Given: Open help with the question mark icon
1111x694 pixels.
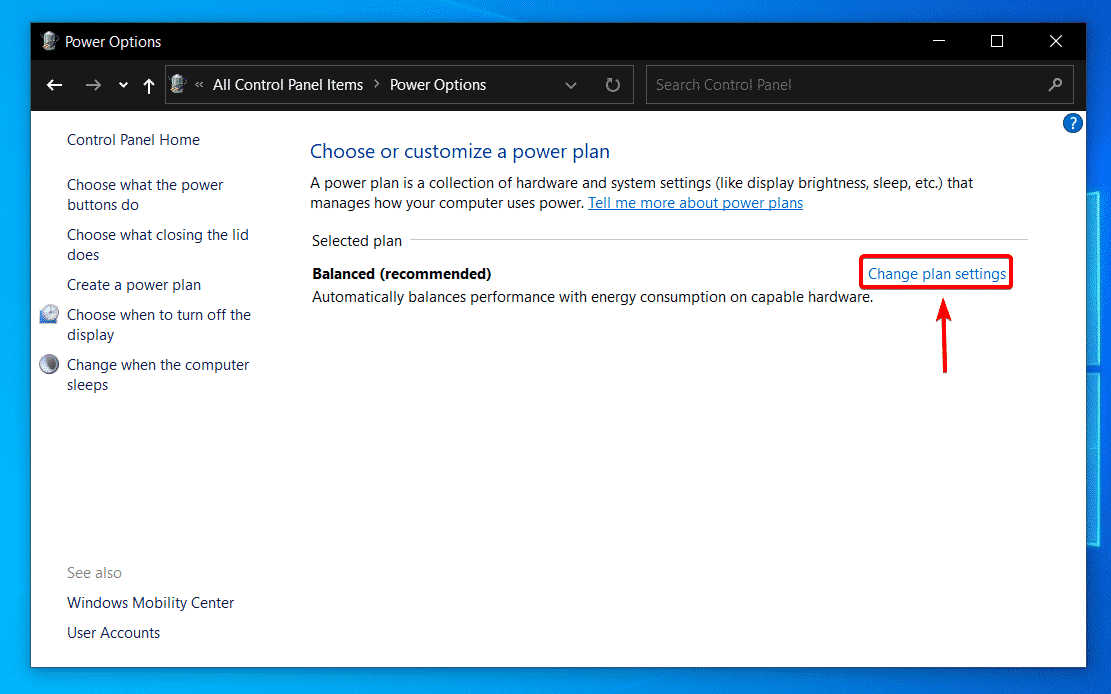Looking at the screenshot, I should pyautogui.click(x=1072, y=123).
